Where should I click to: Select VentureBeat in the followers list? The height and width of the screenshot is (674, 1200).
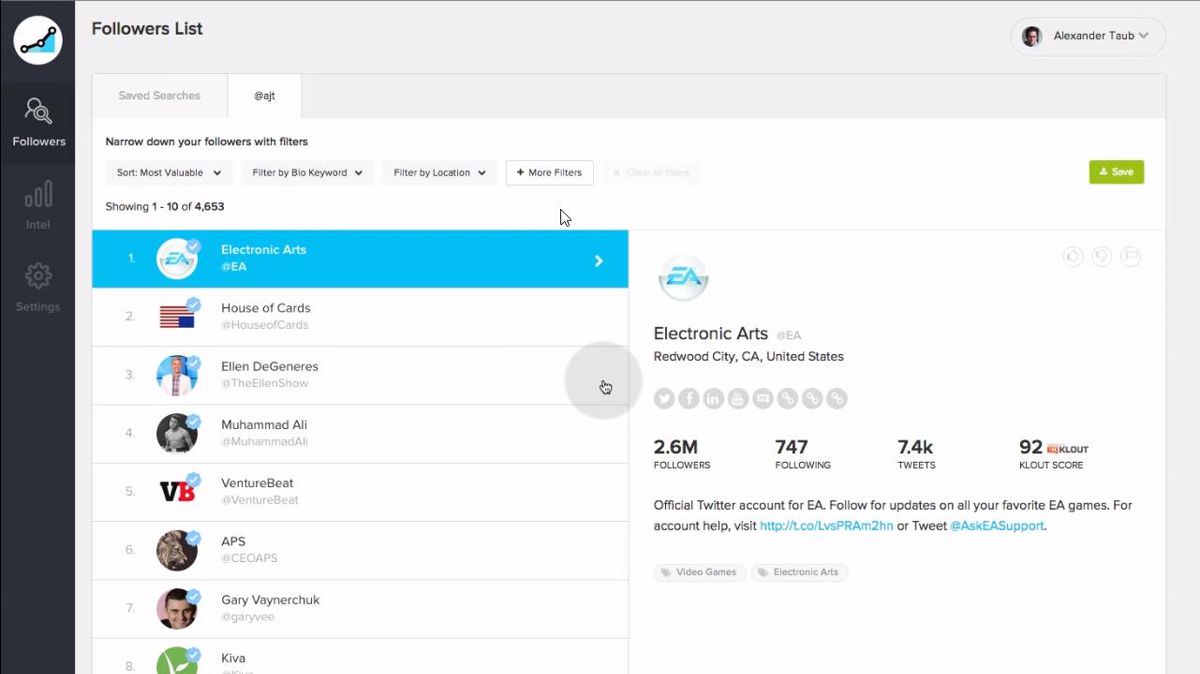click(x=360, y=491)
